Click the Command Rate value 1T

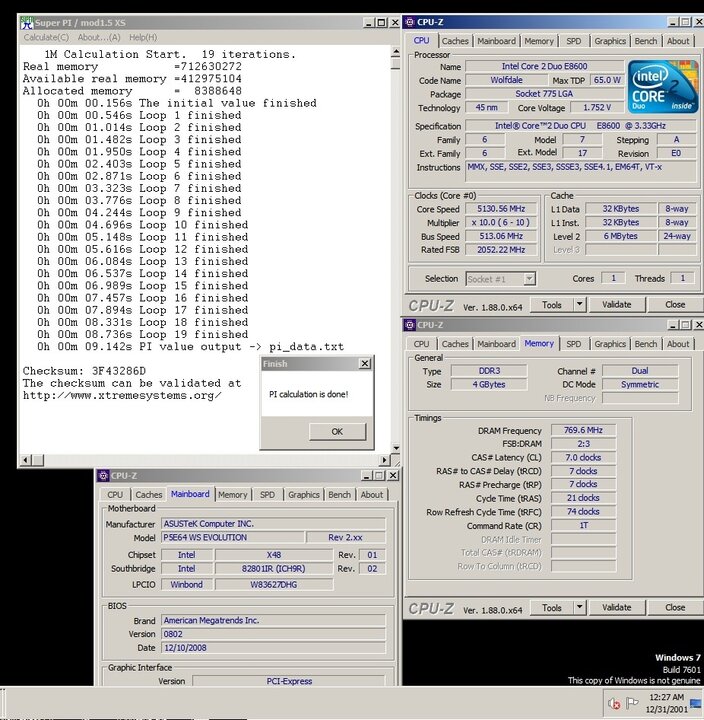pyautogui.click(x=583, y=525)
